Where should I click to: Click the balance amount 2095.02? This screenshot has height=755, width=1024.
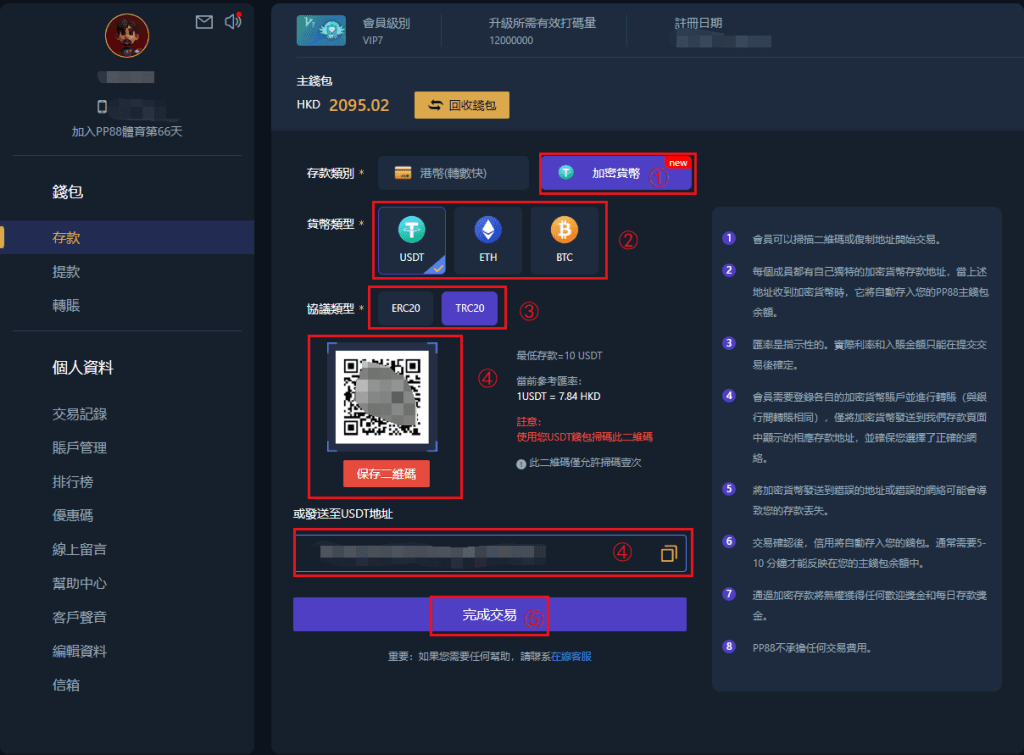tap(359, 105)
